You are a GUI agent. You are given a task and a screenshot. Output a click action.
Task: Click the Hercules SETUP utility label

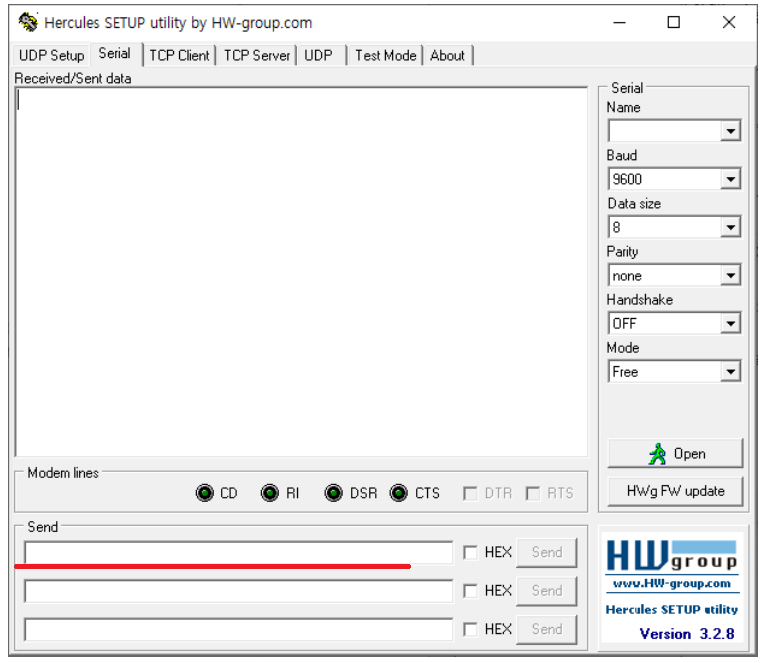coord(671,610)
